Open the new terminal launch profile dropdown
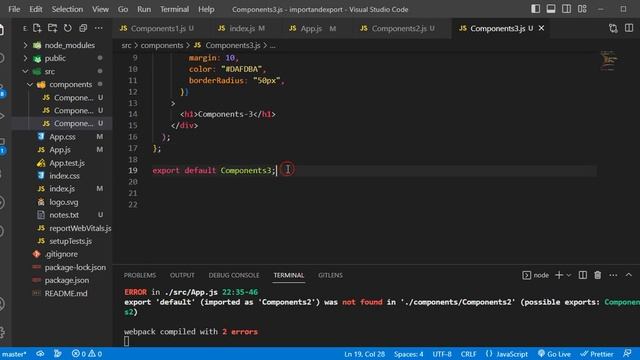The height and width of the screenshot is (360, 640). coord(569,276)
